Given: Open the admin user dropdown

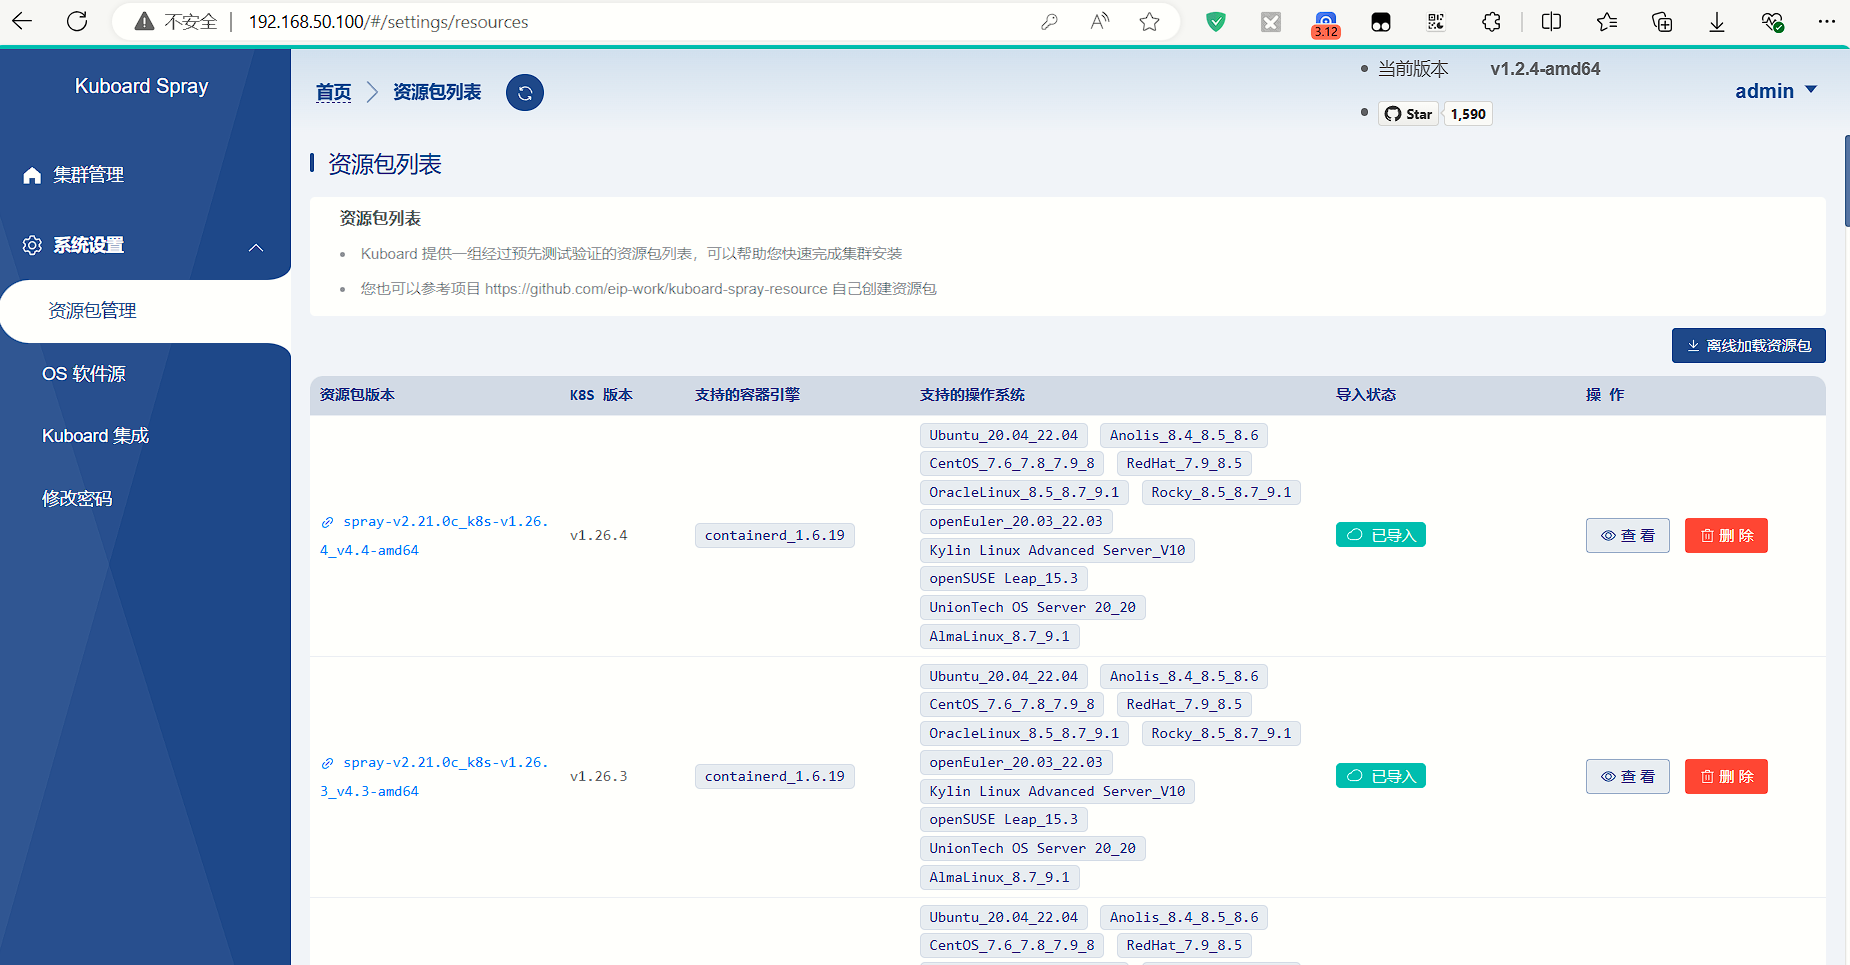Looking at the screenshot, I should pos(1775,91).
